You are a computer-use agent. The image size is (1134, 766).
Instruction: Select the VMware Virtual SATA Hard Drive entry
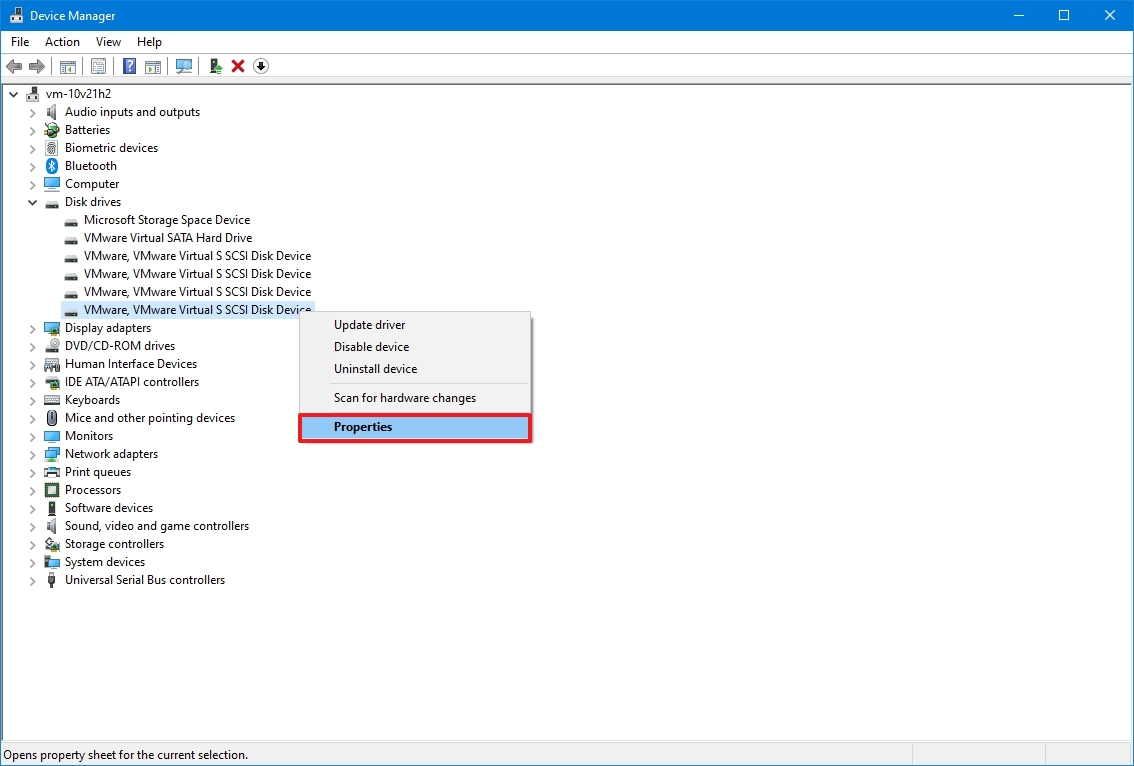[168, 237]
